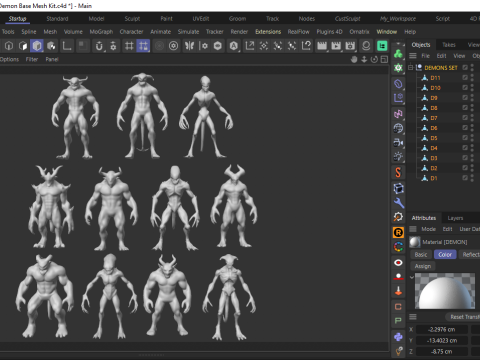This screenshot has width=480, height=360.
Task: Click the square with question mark arrow icon
Action: pyautogui.click(x=306, y=46)
